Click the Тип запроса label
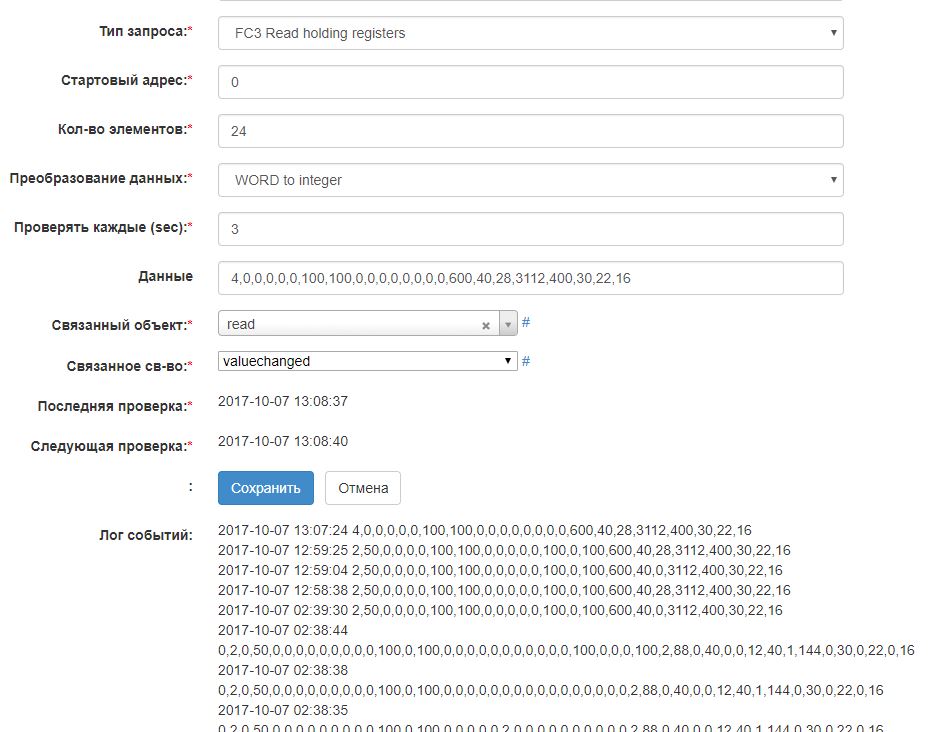 click(146, 32)
